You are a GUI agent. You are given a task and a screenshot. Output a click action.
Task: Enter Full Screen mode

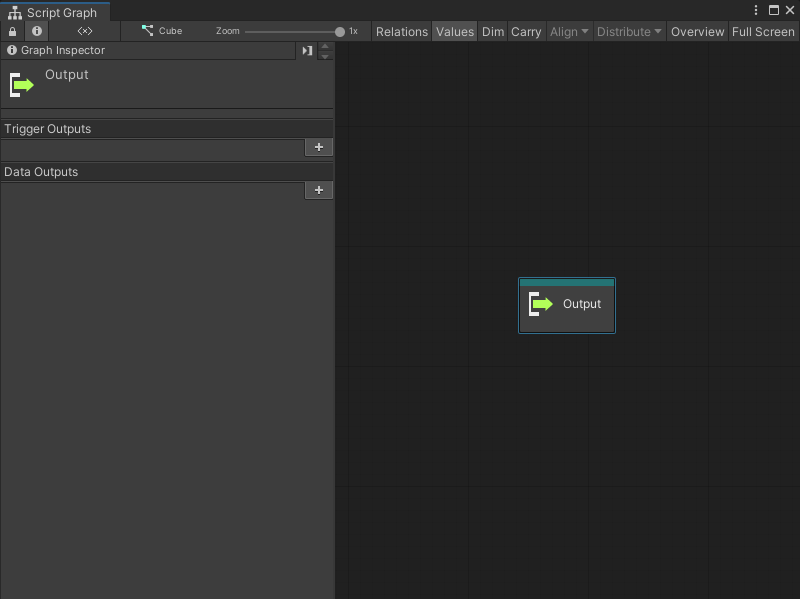[x=762, y=31]
